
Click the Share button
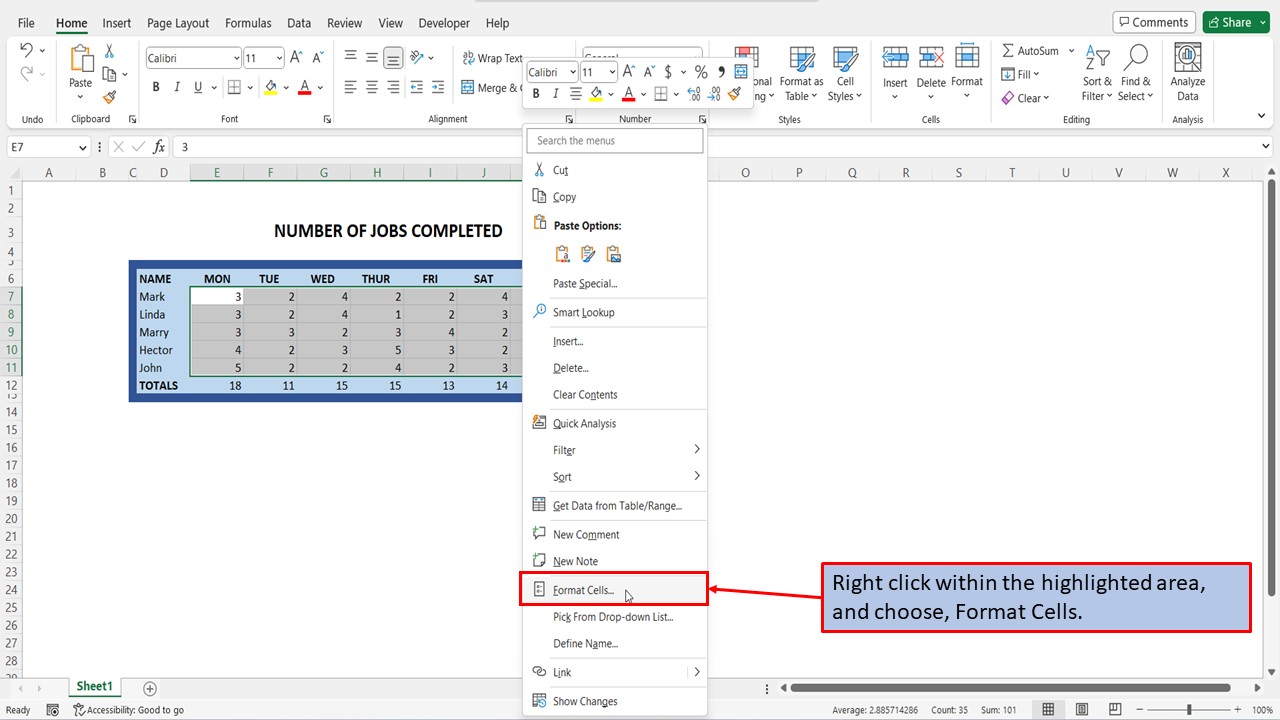coord(1235,21)
